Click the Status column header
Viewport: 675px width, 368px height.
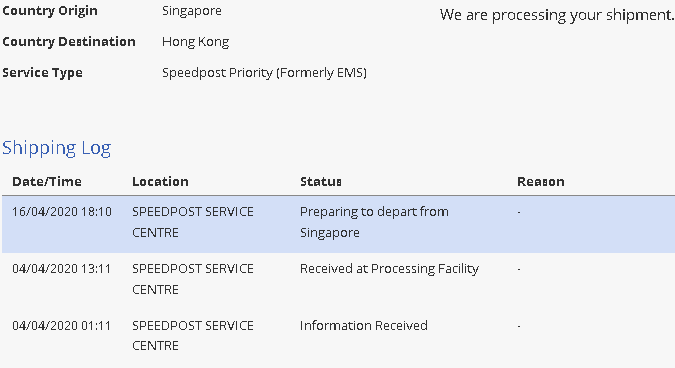(x=321, y=182)
